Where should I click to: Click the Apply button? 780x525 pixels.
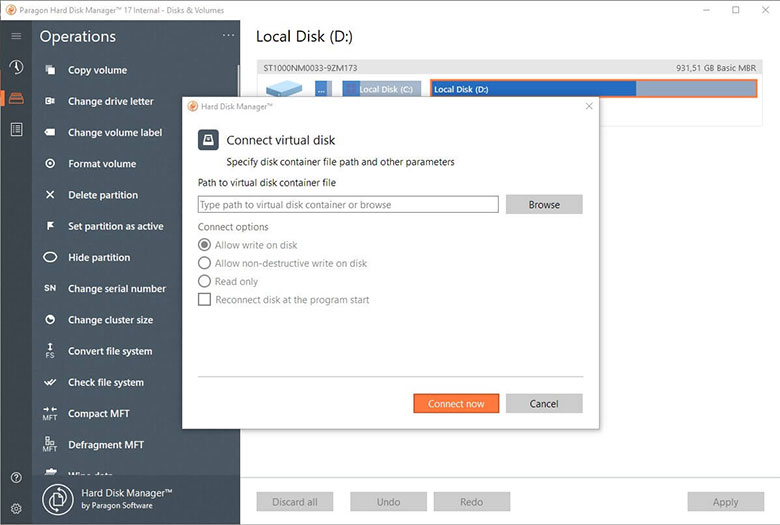point(726,502)
